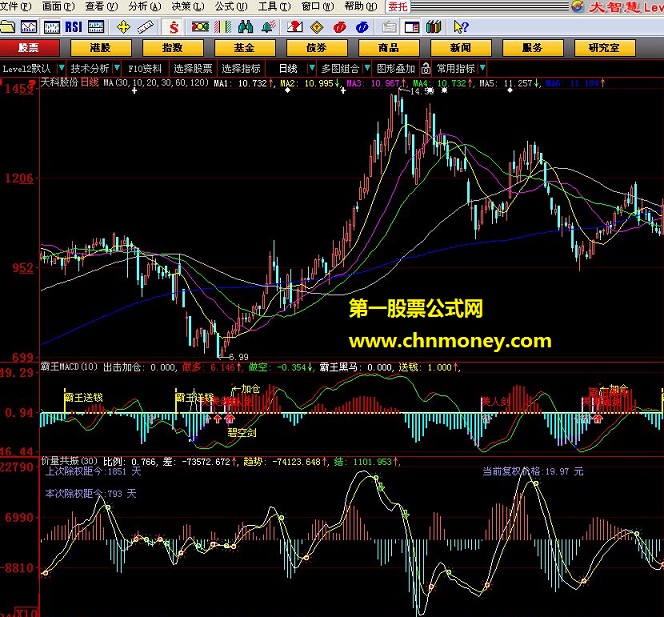Expand the 常用指标 dropdown arrow
This screenshot has height=617, width=664.
pyautogui.click(x=482, y=68)
